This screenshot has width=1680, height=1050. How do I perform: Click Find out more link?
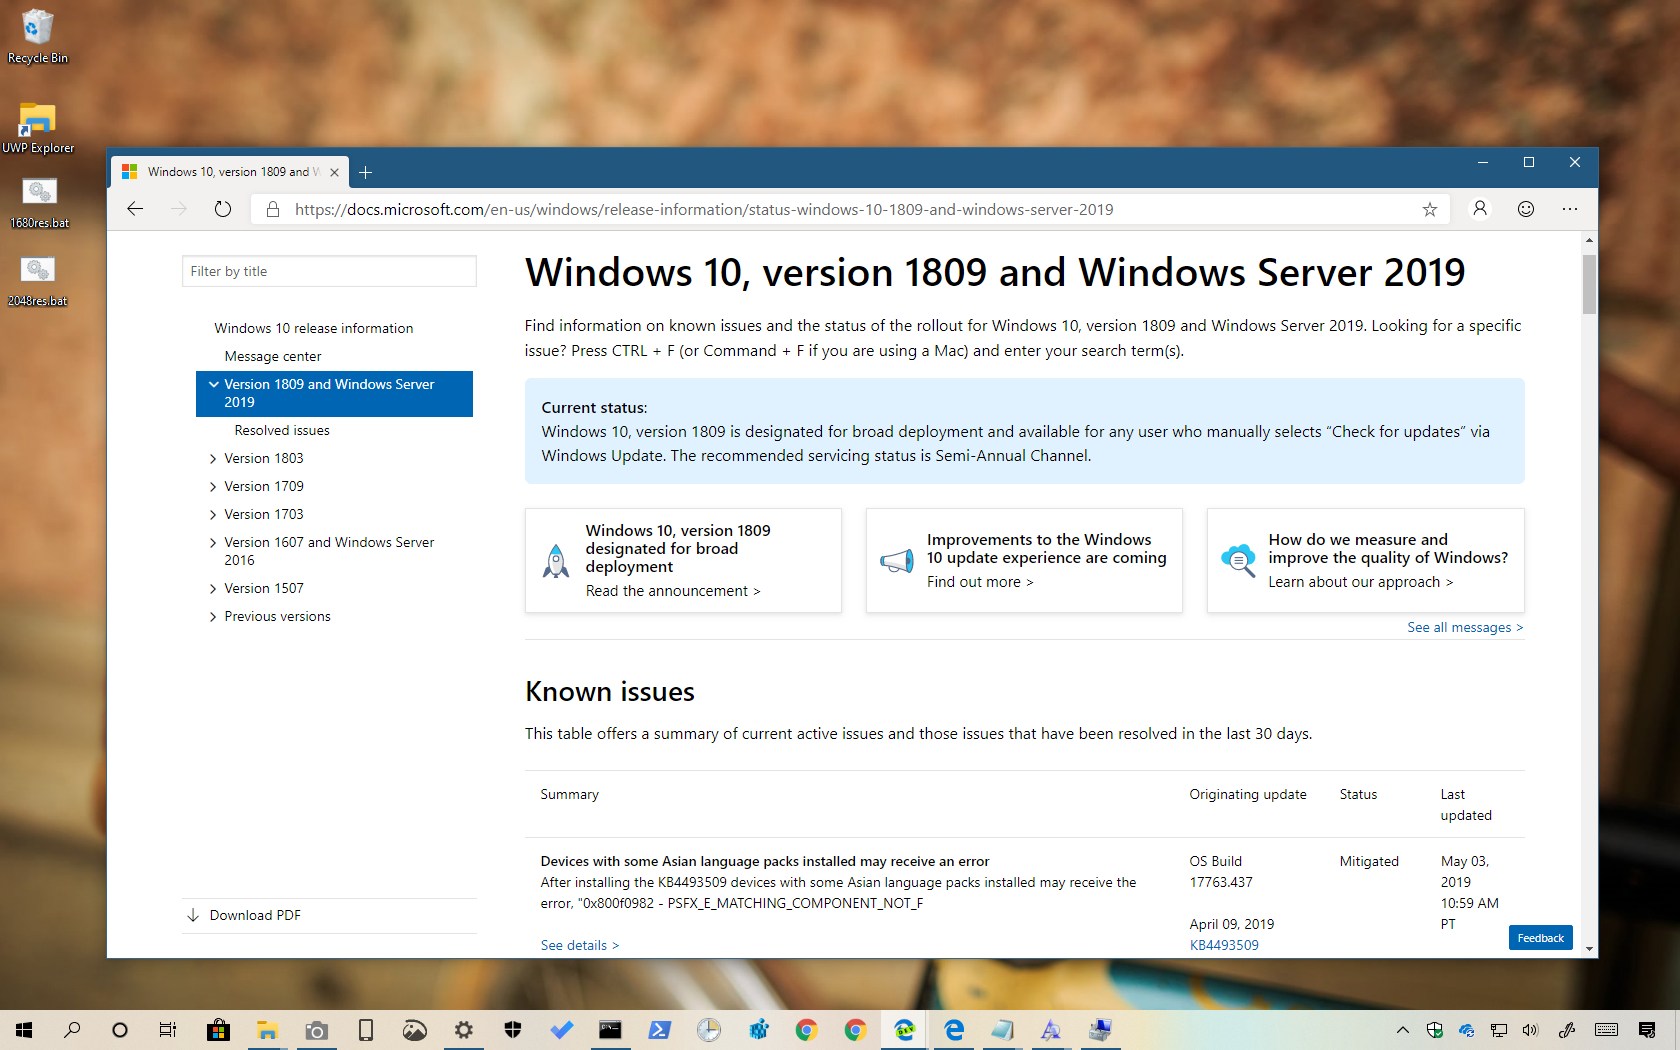click(x=980, y=582)
